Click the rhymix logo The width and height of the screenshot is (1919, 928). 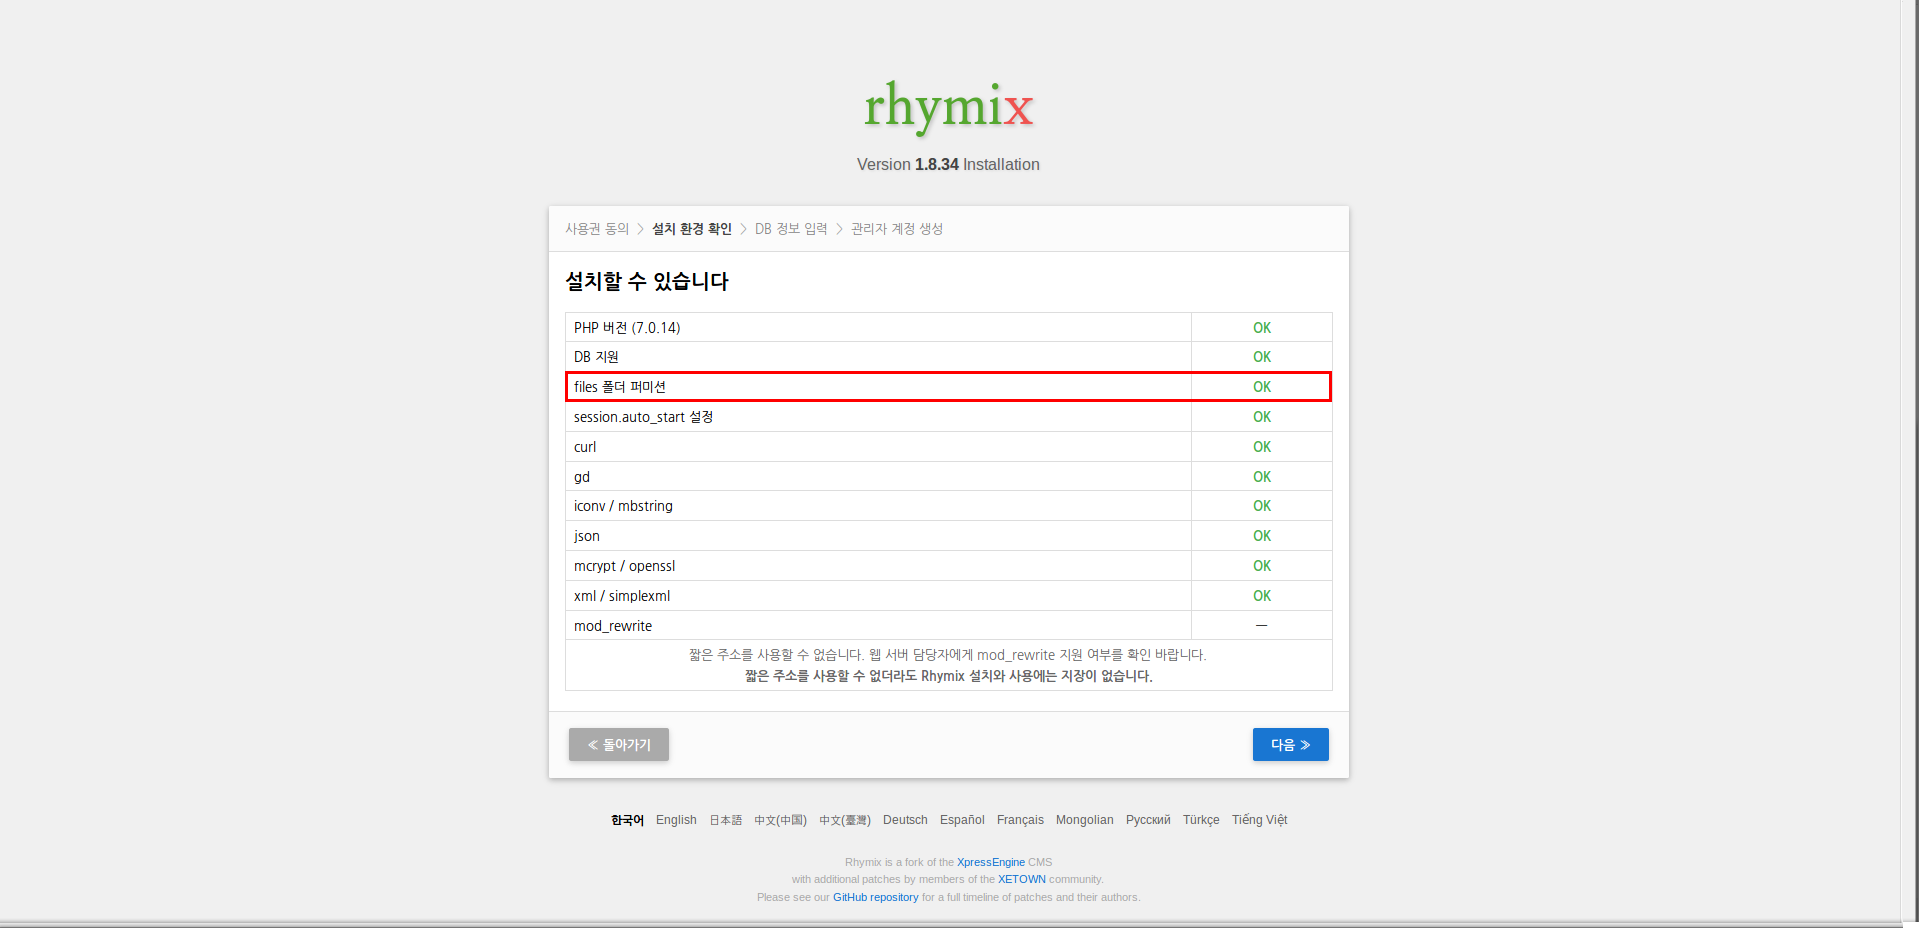pyautogui.click(x=948, y=107)
